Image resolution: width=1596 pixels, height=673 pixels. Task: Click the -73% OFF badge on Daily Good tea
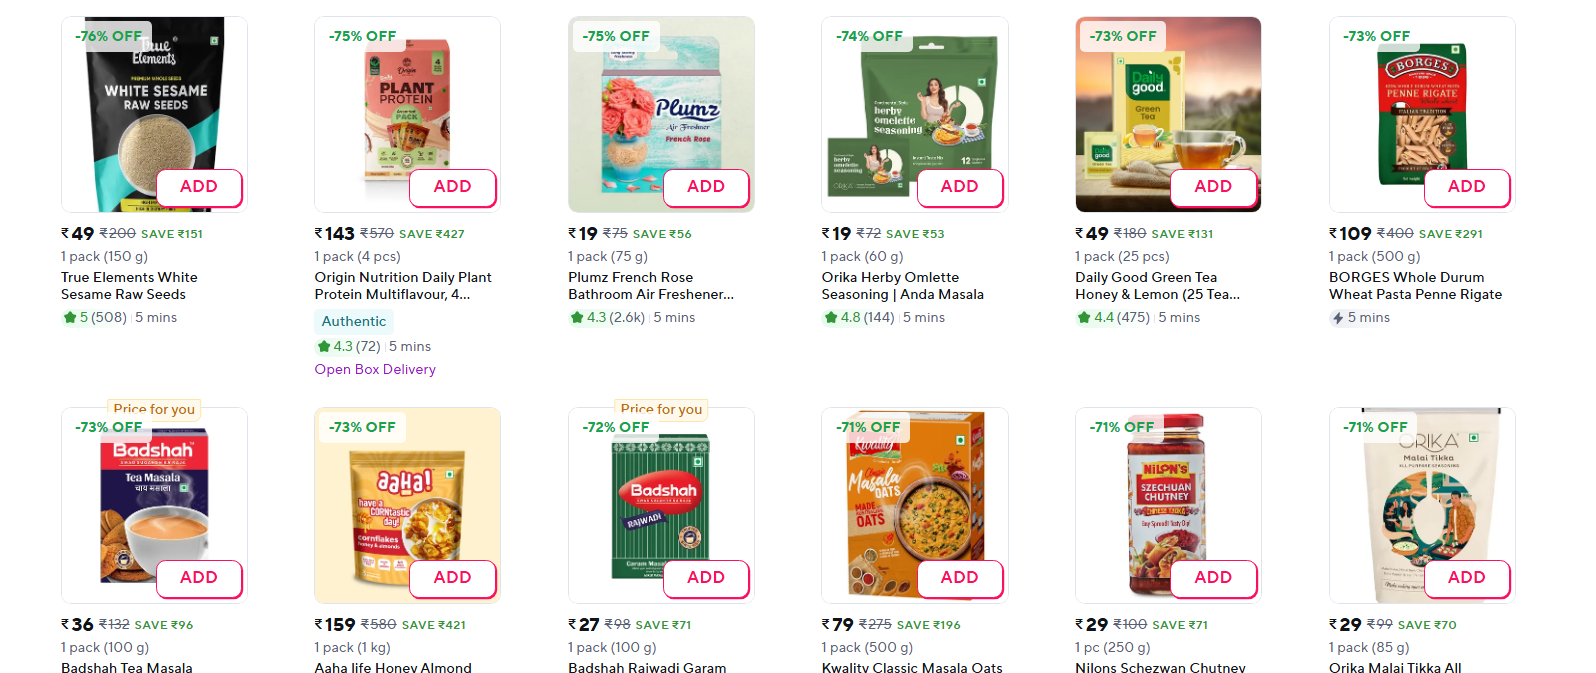(x=1124, y=36)
